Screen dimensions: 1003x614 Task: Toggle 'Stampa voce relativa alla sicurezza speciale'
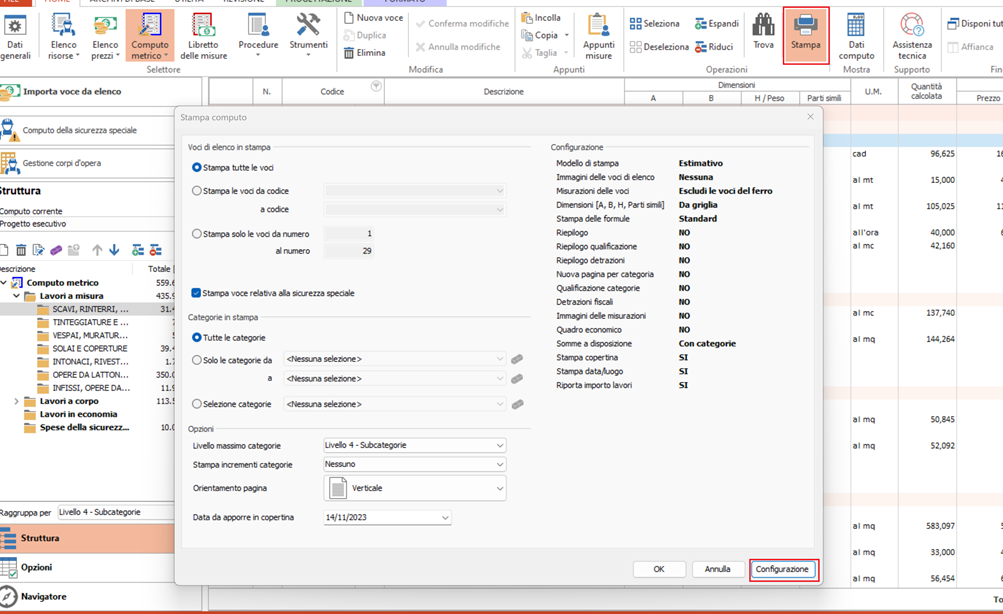click(x=196, y=293)
